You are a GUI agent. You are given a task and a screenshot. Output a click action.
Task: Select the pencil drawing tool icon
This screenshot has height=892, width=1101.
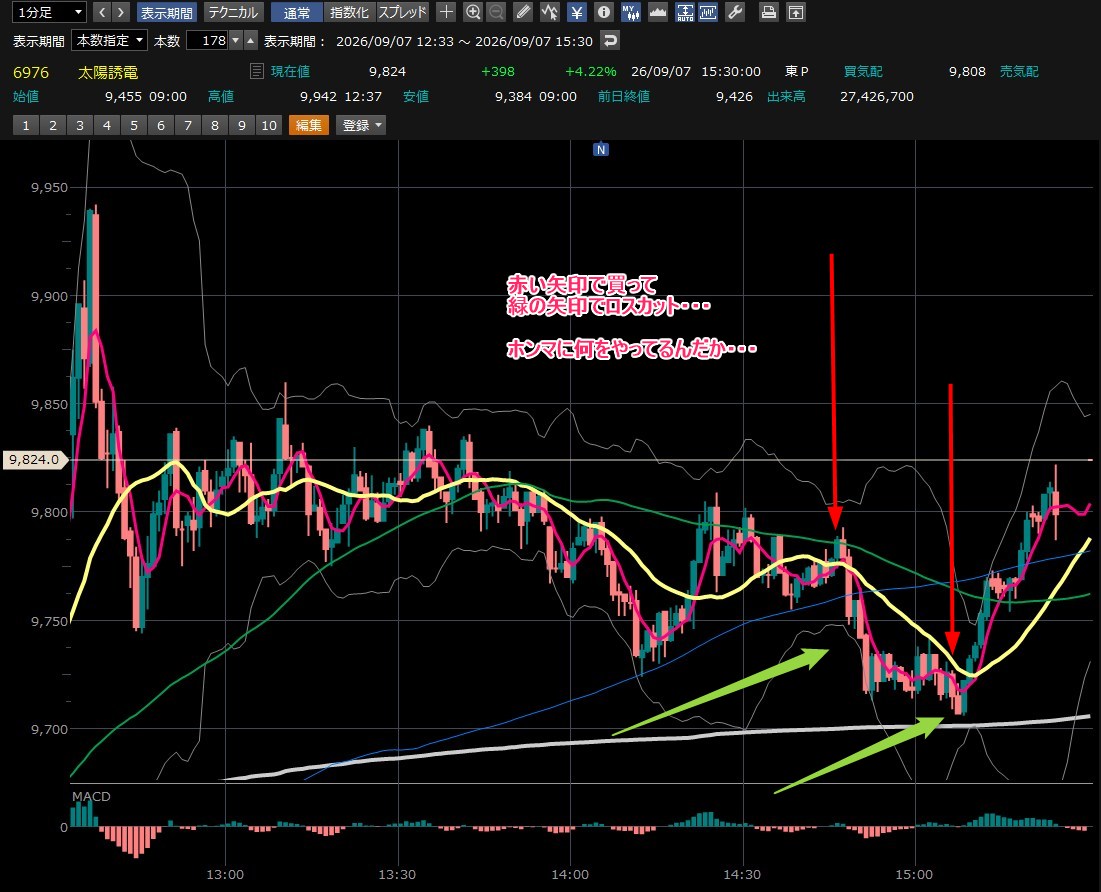523,12
